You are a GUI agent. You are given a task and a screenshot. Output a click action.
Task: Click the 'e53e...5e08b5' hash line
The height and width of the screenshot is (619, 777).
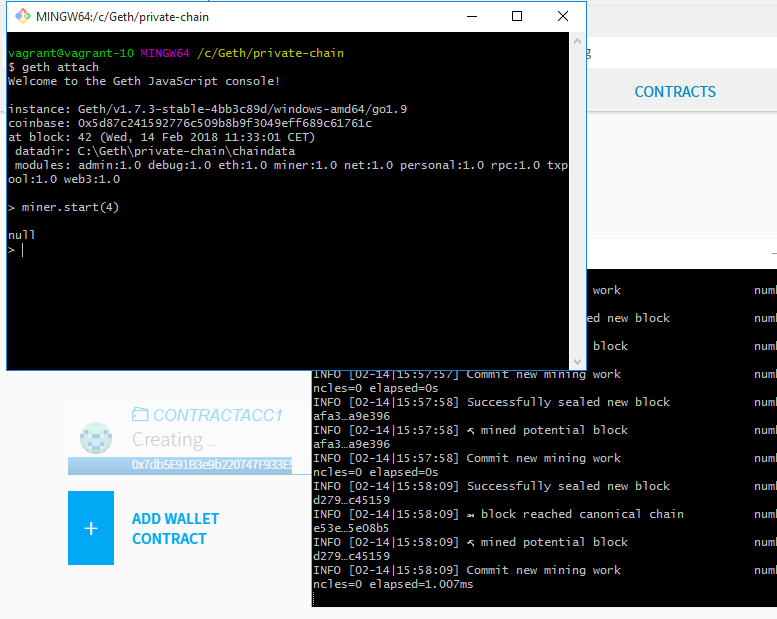351,528
